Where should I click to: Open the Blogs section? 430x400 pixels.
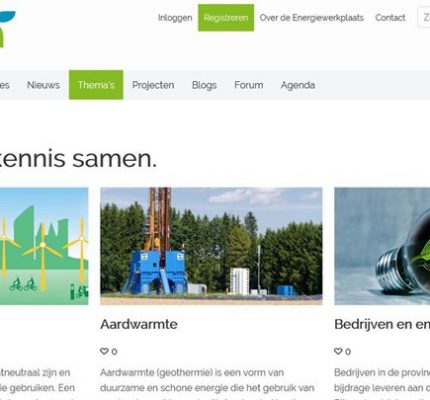204,85
